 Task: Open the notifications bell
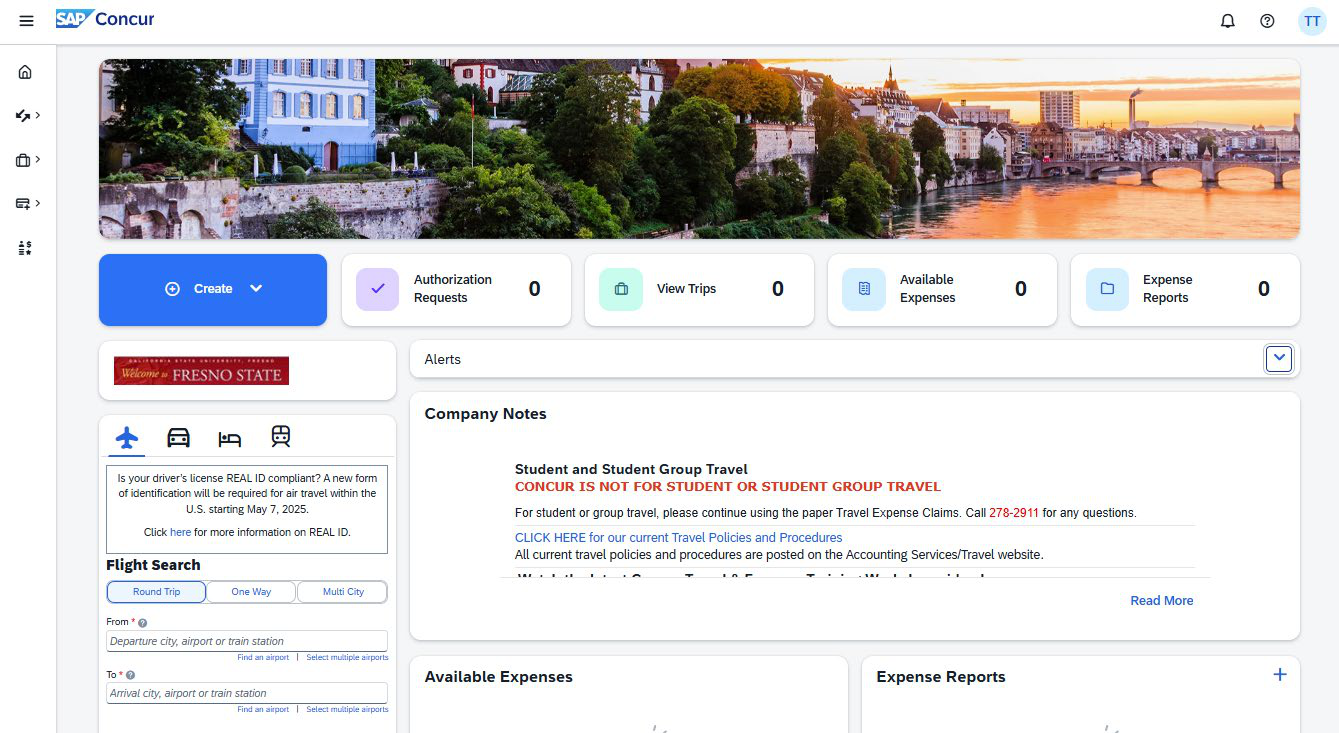coord(1228,21)
